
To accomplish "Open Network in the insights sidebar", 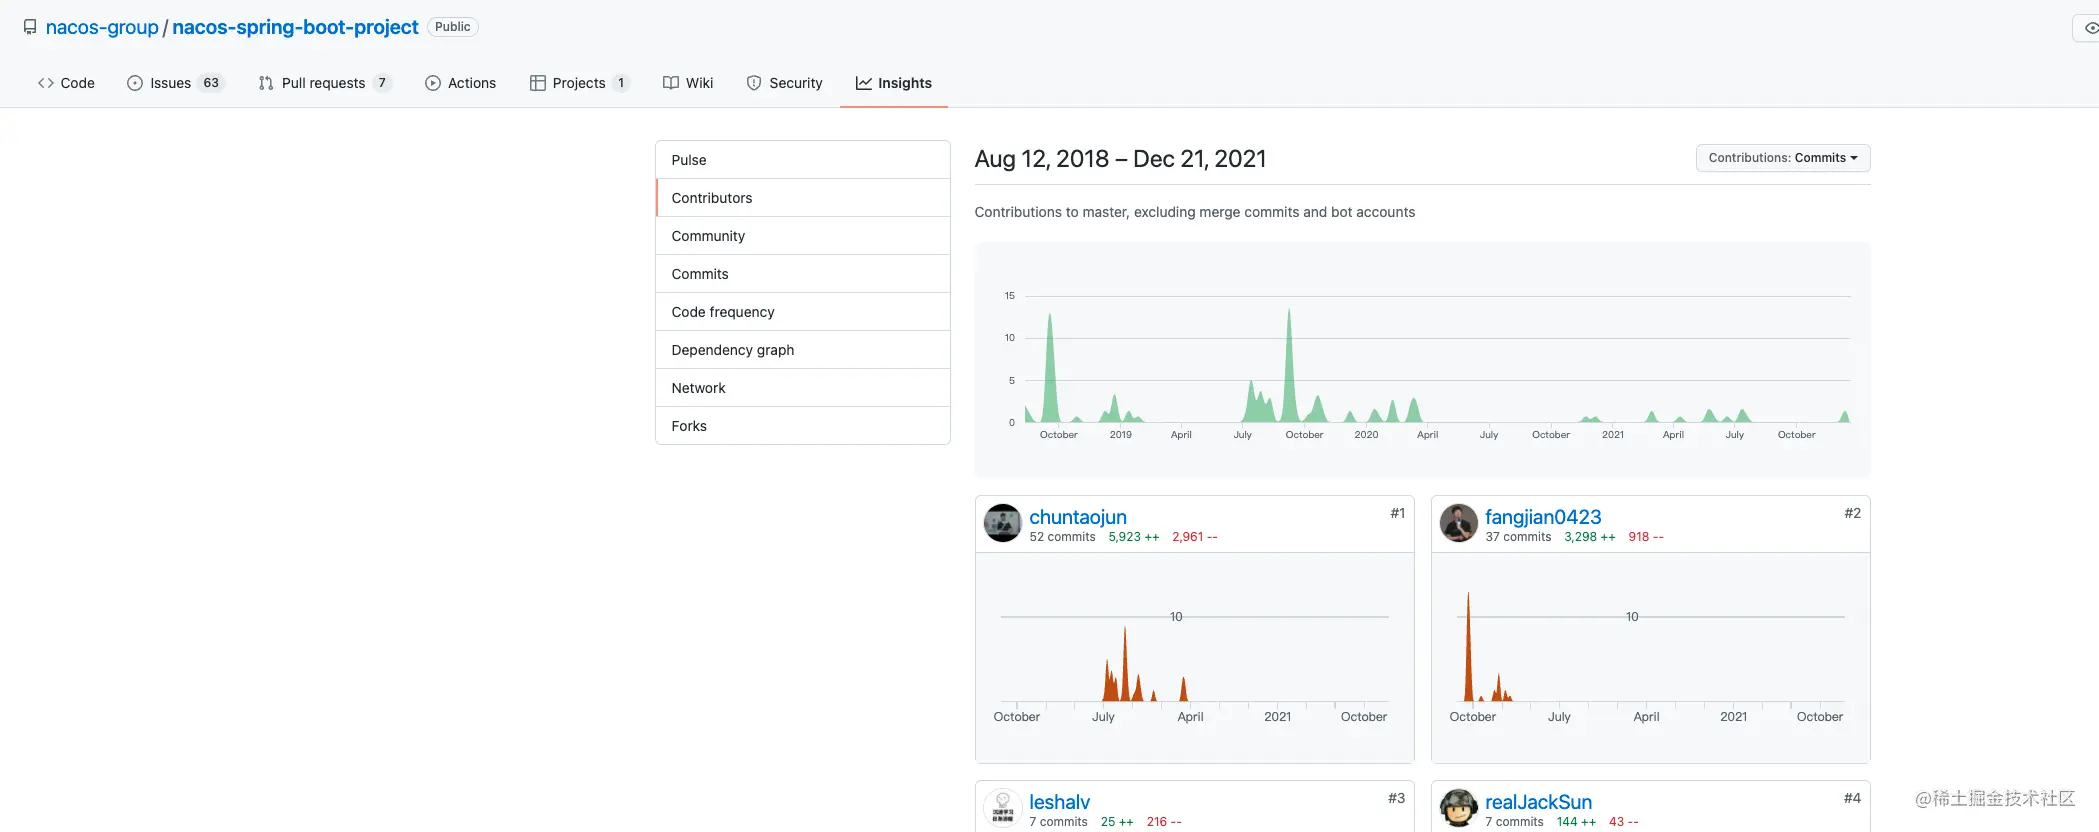I will tap(803, 388).
